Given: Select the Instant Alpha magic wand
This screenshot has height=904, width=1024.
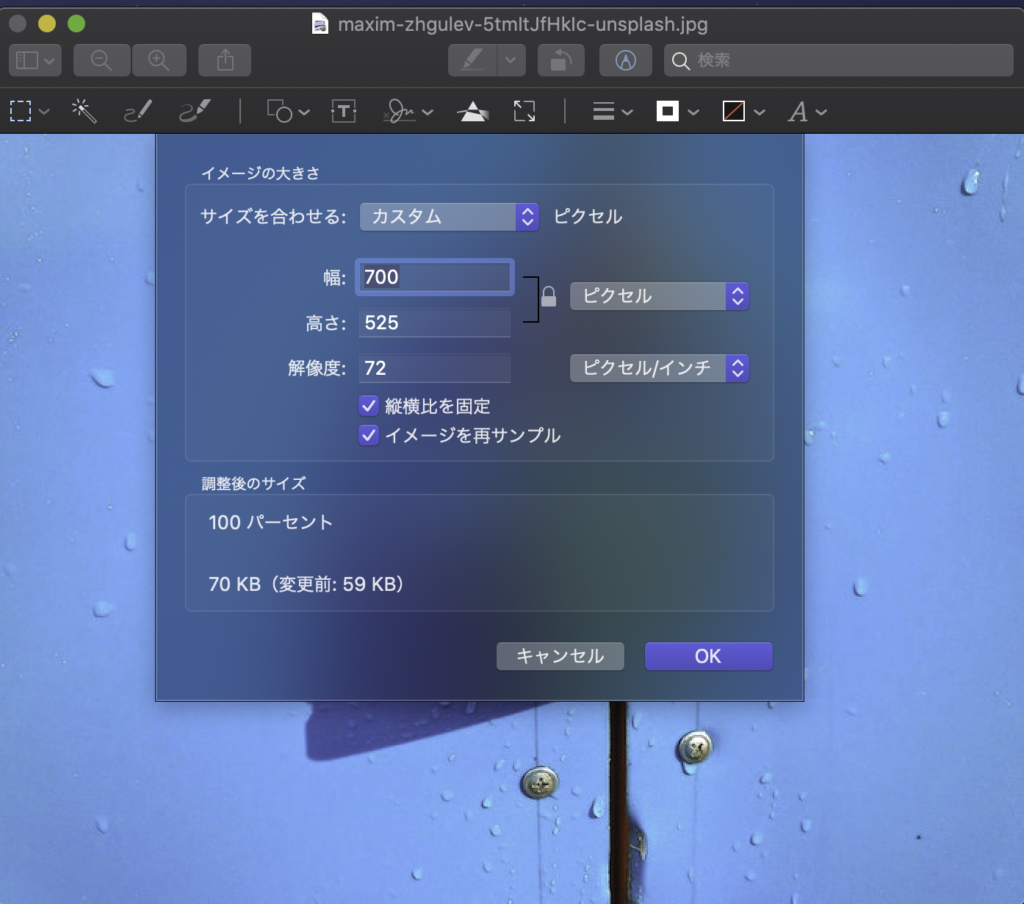Looking at the screenshot, I should (84, 111).
